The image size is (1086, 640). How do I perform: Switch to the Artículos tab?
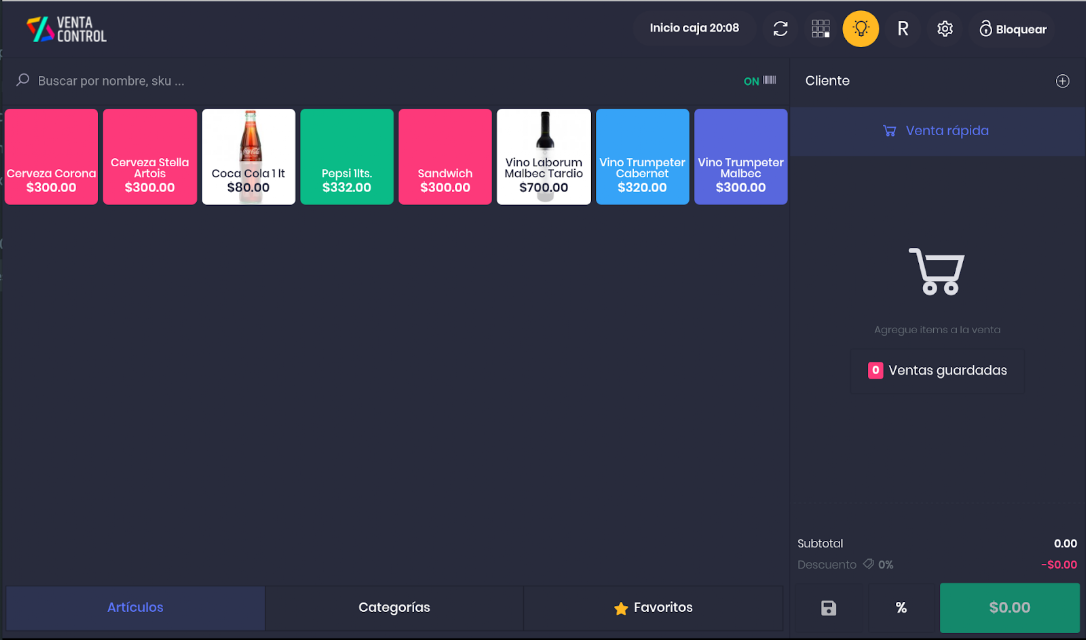click(x=136, y=607)
